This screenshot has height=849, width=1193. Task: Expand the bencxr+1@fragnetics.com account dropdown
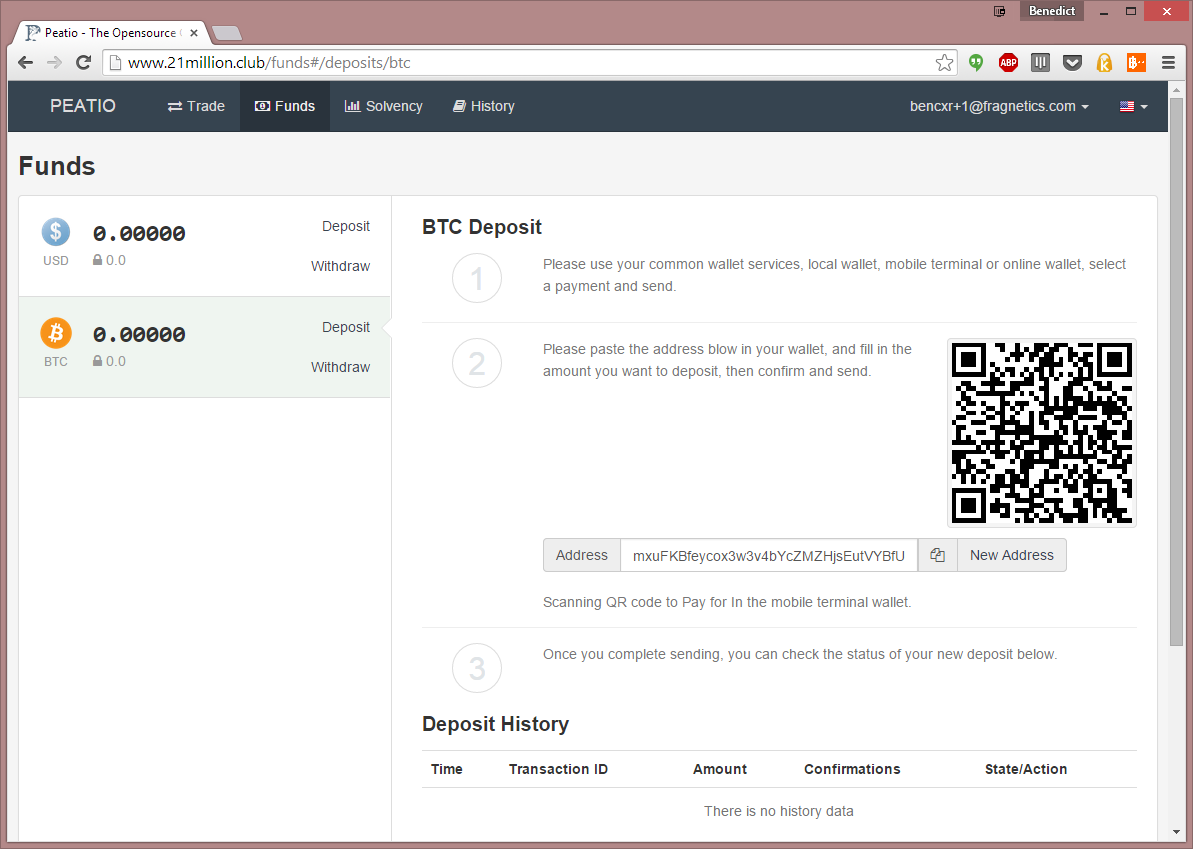click(999, 107)
